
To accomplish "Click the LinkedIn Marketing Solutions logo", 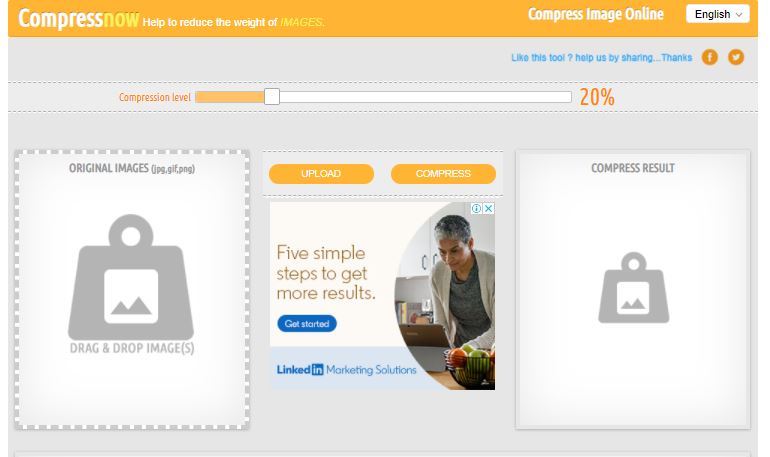I will click(x=346, y=370).
